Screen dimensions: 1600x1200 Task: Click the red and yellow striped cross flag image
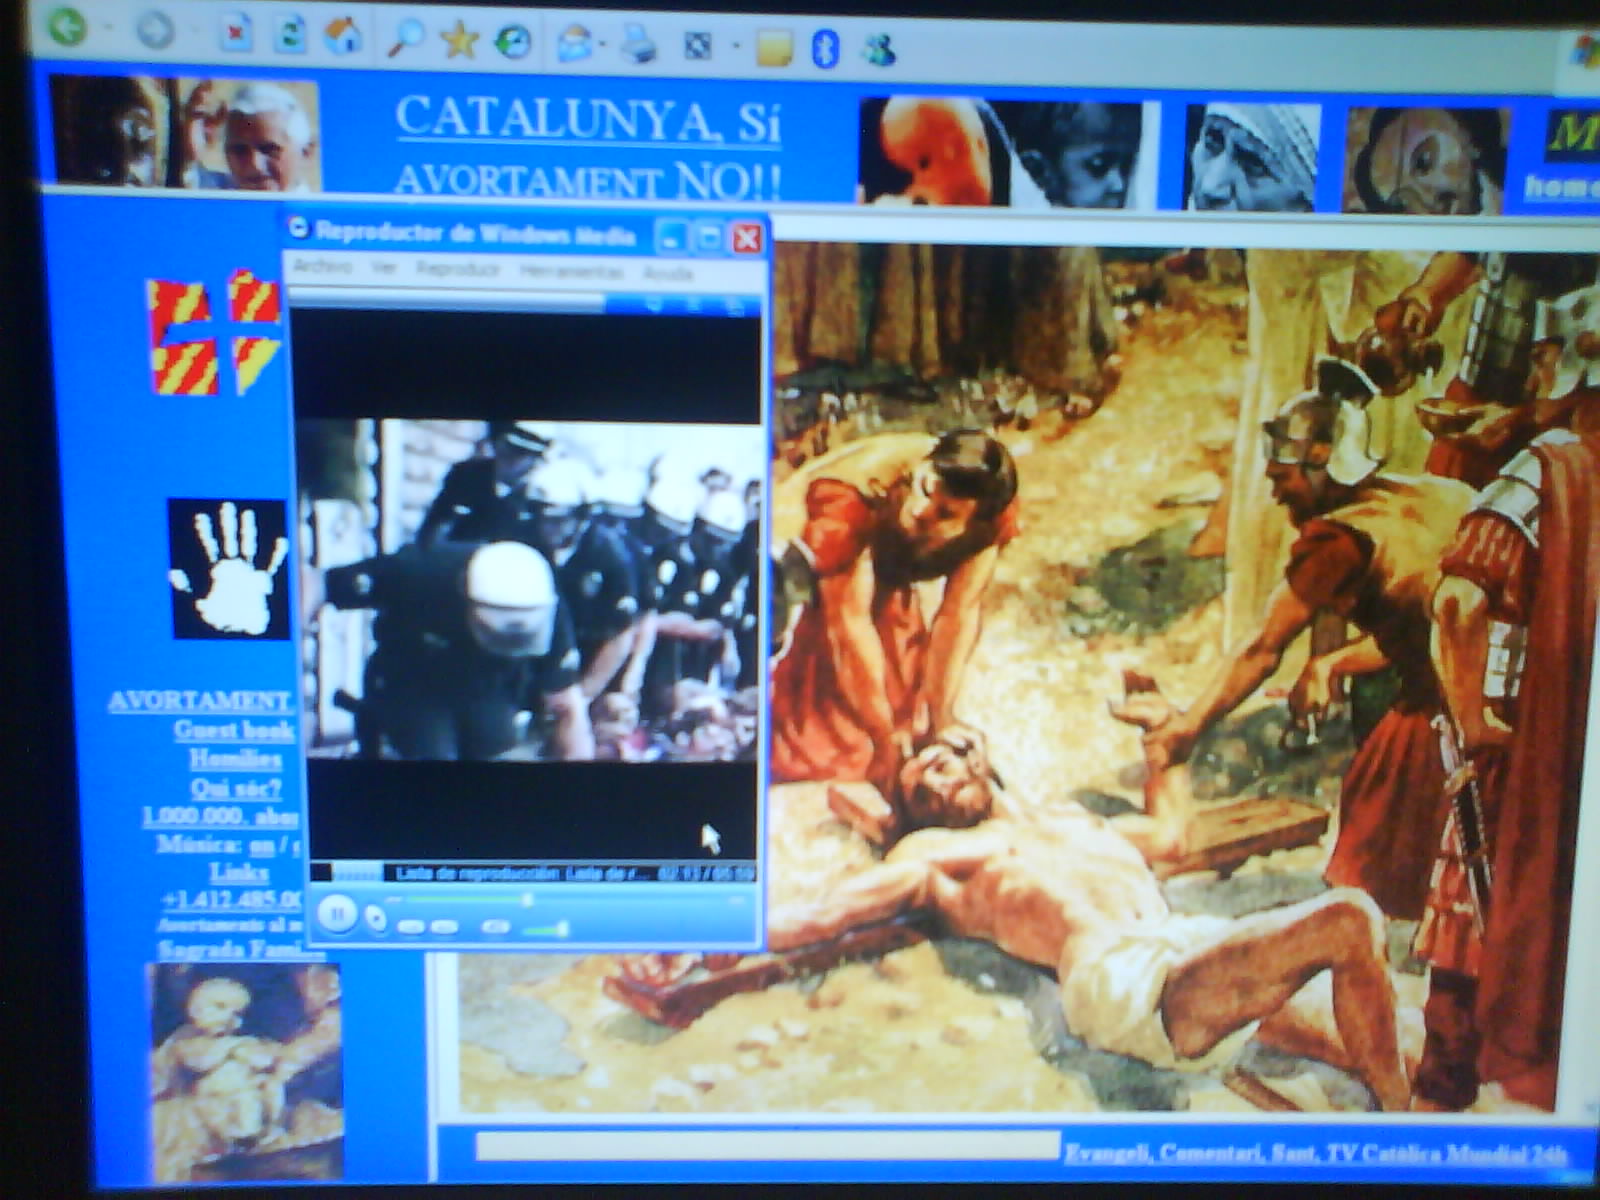click(214, 333)
